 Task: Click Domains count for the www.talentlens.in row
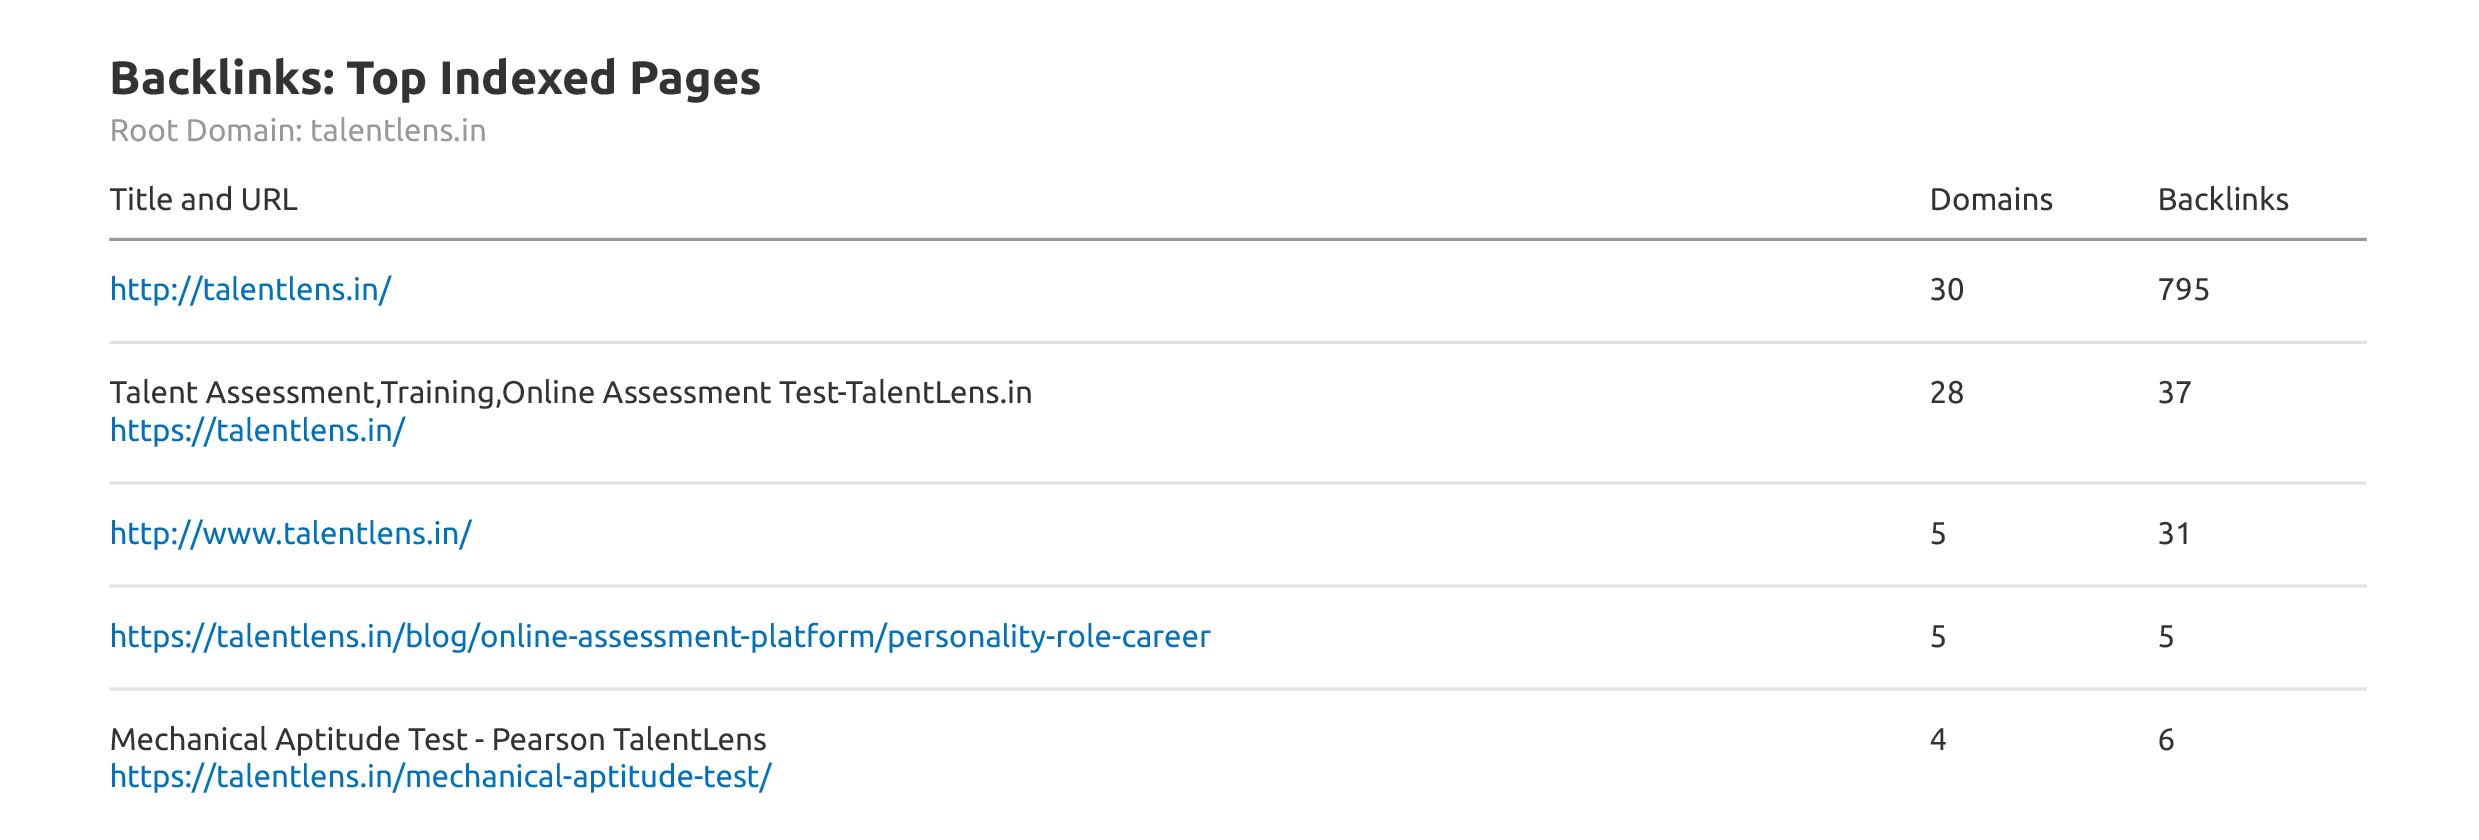tap(1938, 534)
